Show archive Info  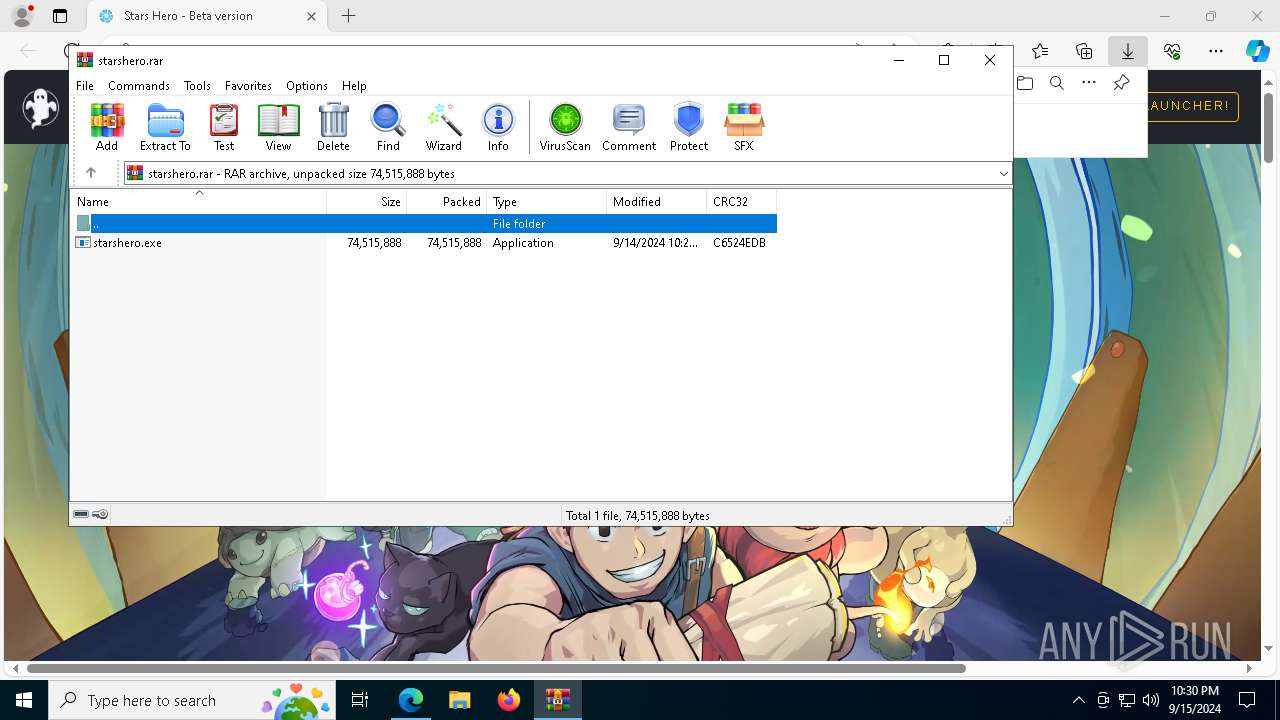coord(498,127)
